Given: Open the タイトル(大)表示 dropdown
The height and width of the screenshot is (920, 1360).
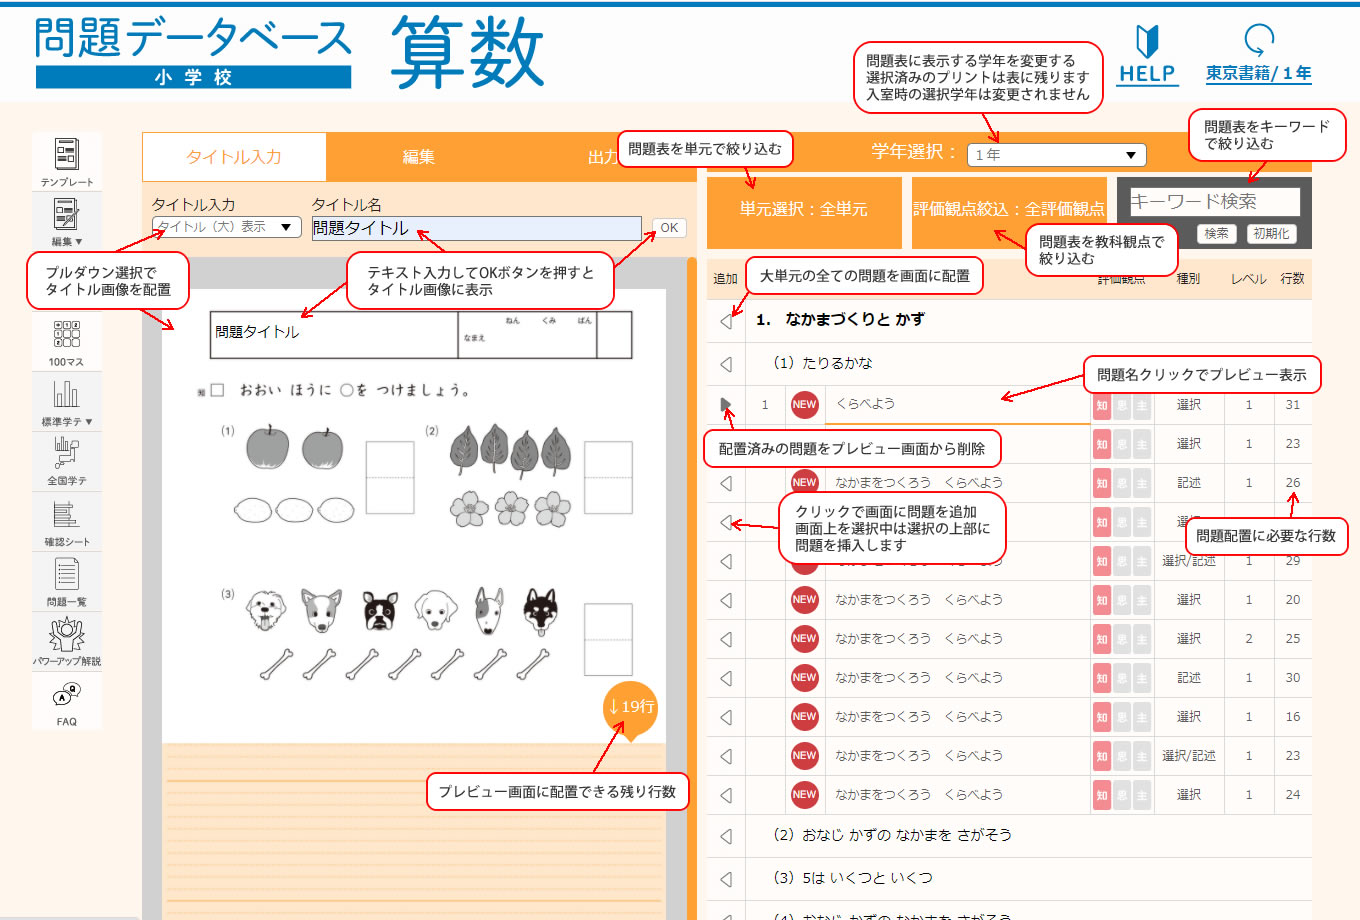Looking at the screenshot, I should tap(227, 227).
